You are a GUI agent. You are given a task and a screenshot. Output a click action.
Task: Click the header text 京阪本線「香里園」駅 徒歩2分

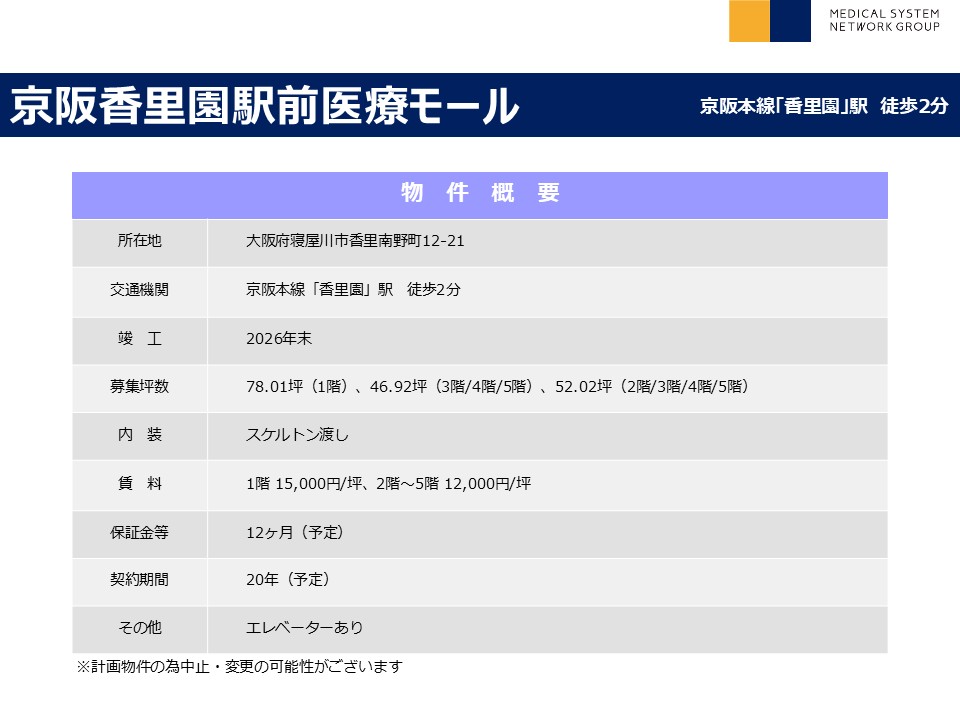coord(823,106)
